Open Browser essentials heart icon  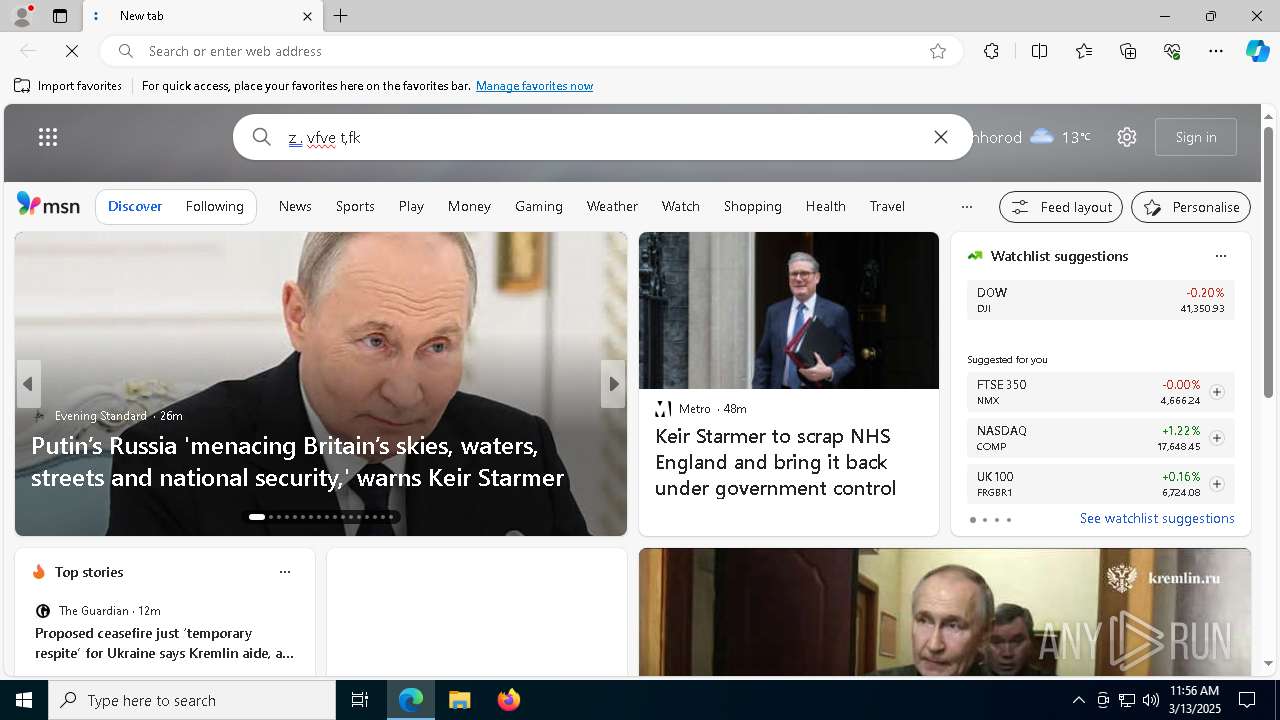(x=1172, y=51)
